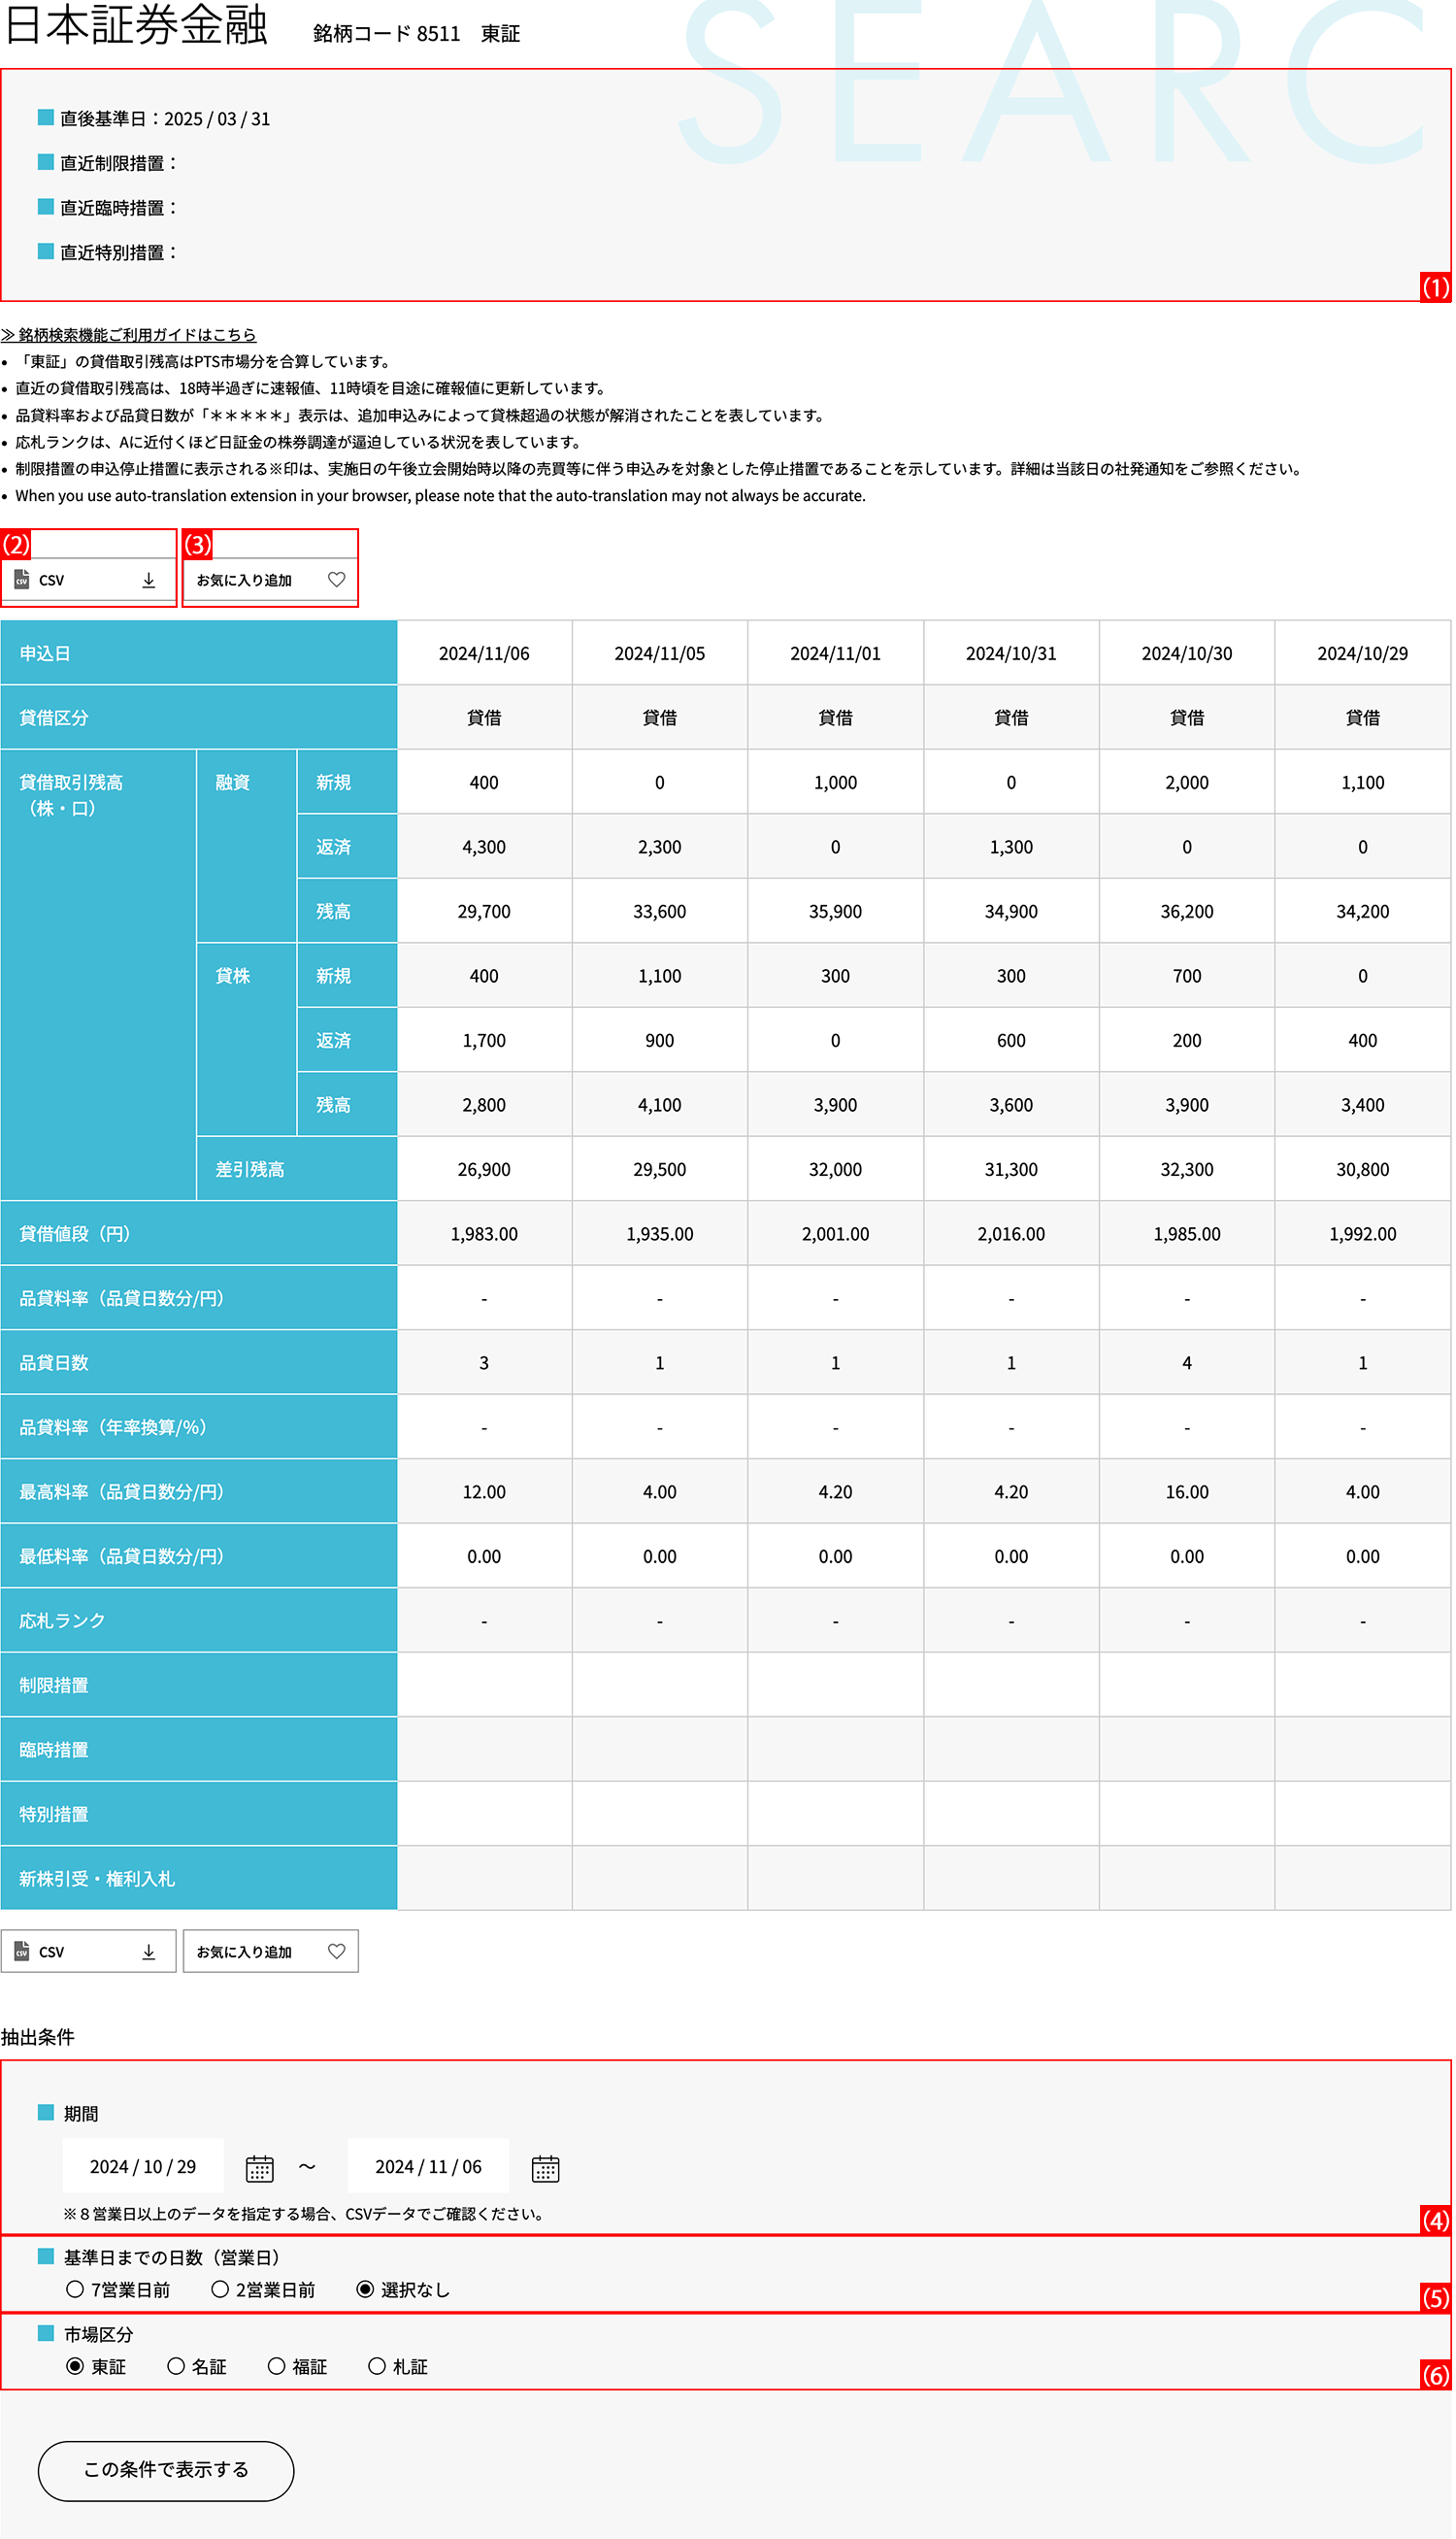This screenshot has width=1456, height=2539.
Task: Click the 貸借値段（円） row header
Action: 199,1234
